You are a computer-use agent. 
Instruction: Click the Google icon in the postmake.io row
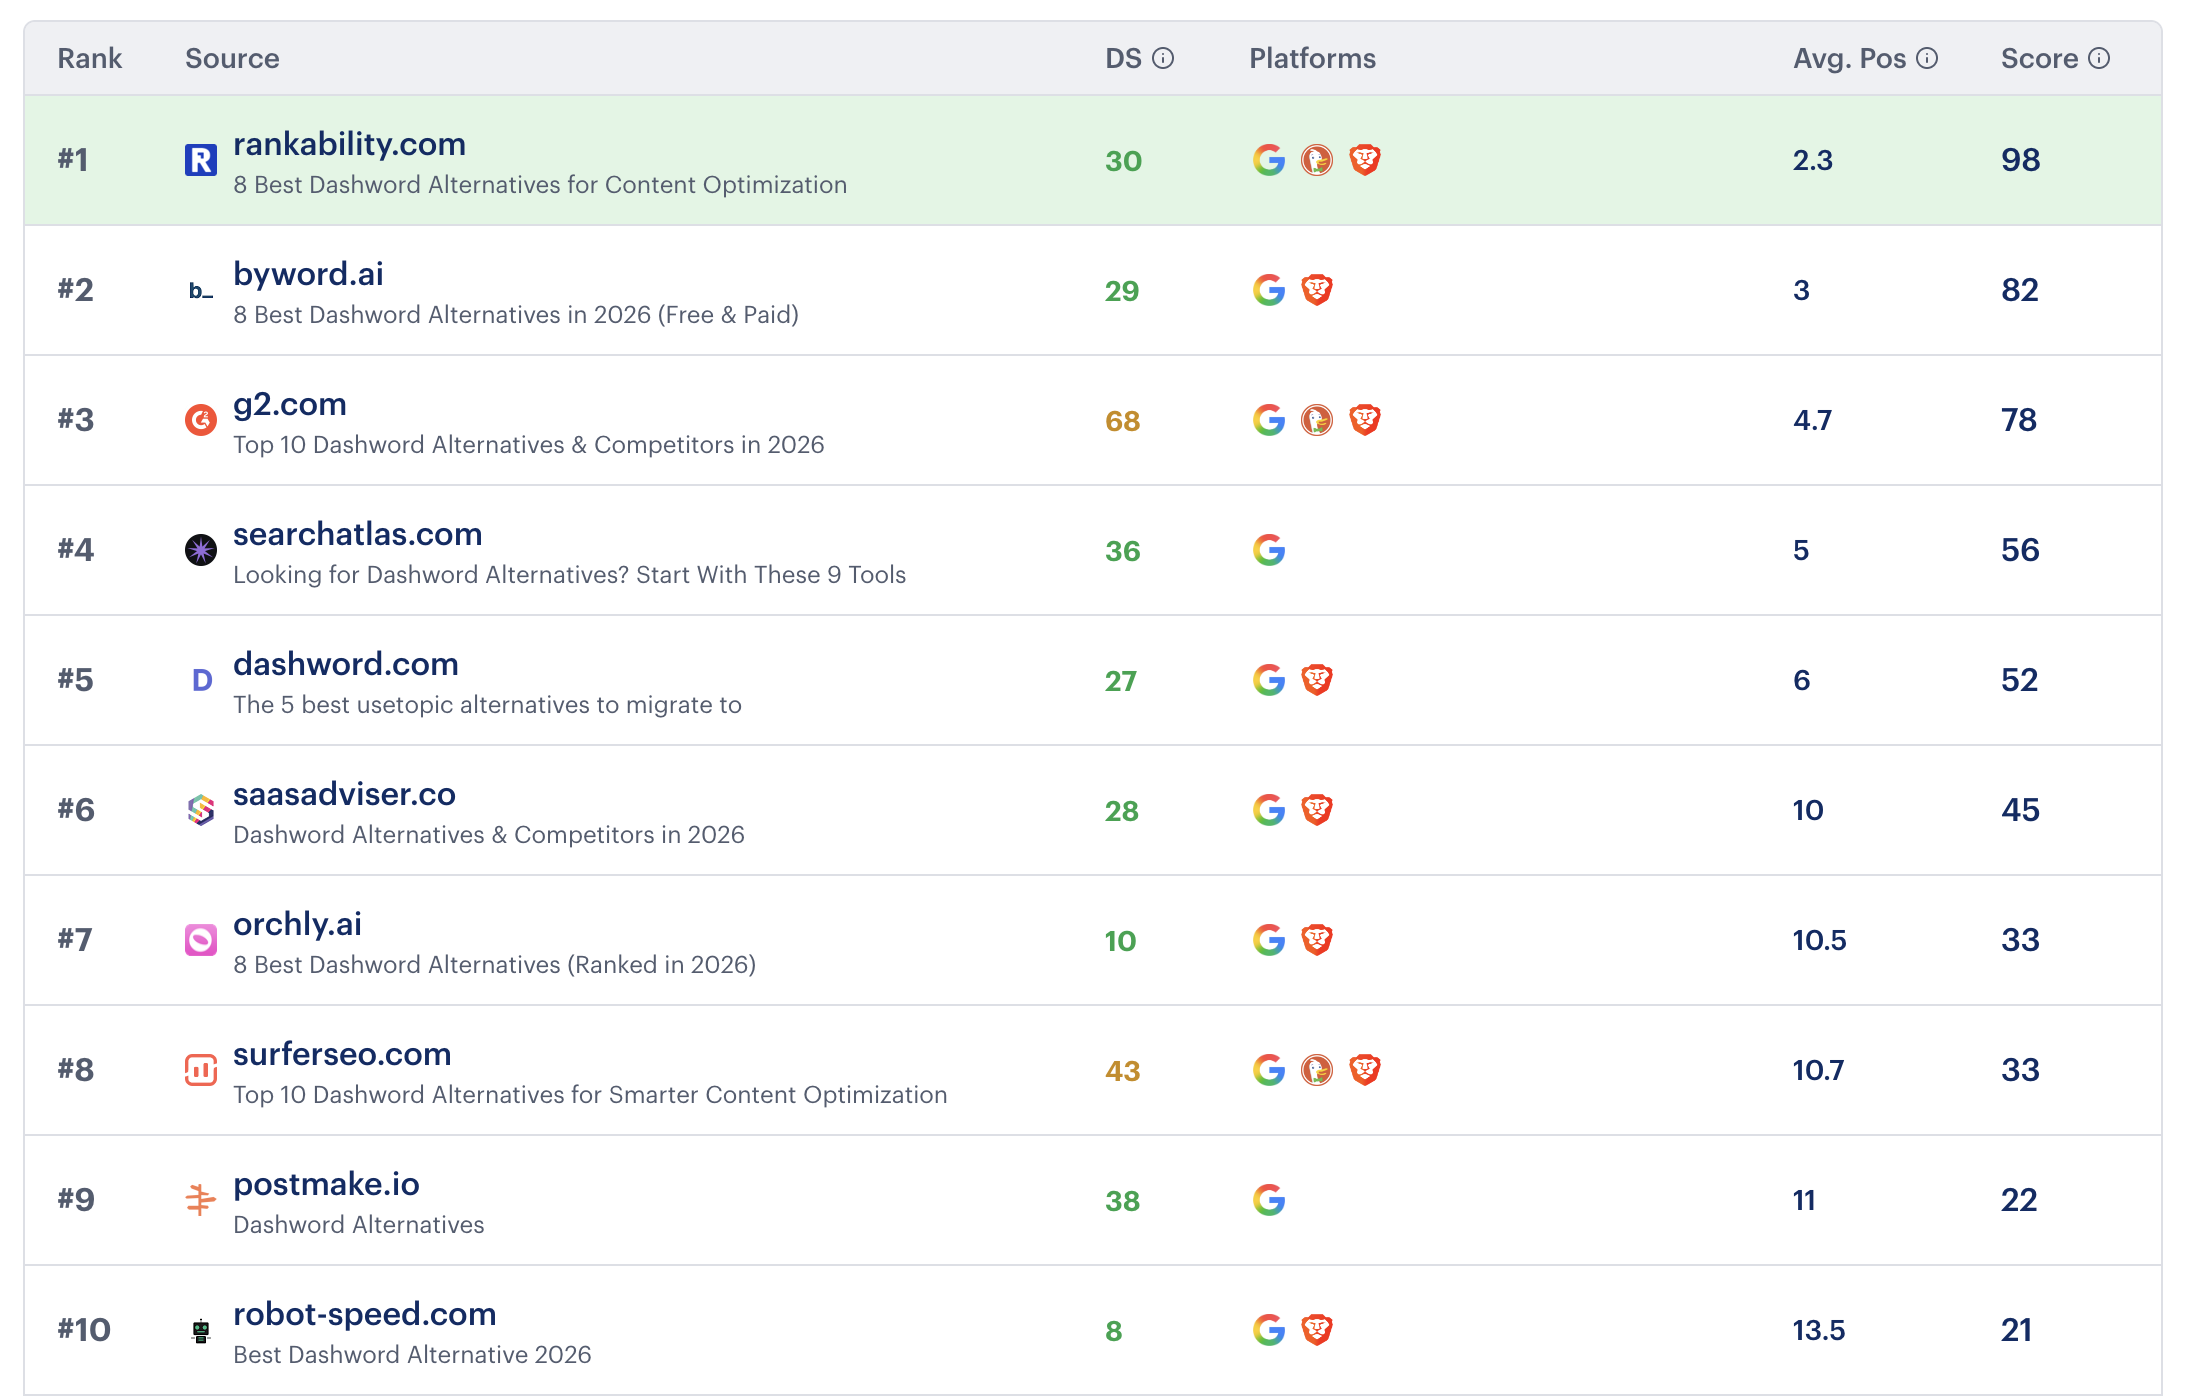1267,1199
